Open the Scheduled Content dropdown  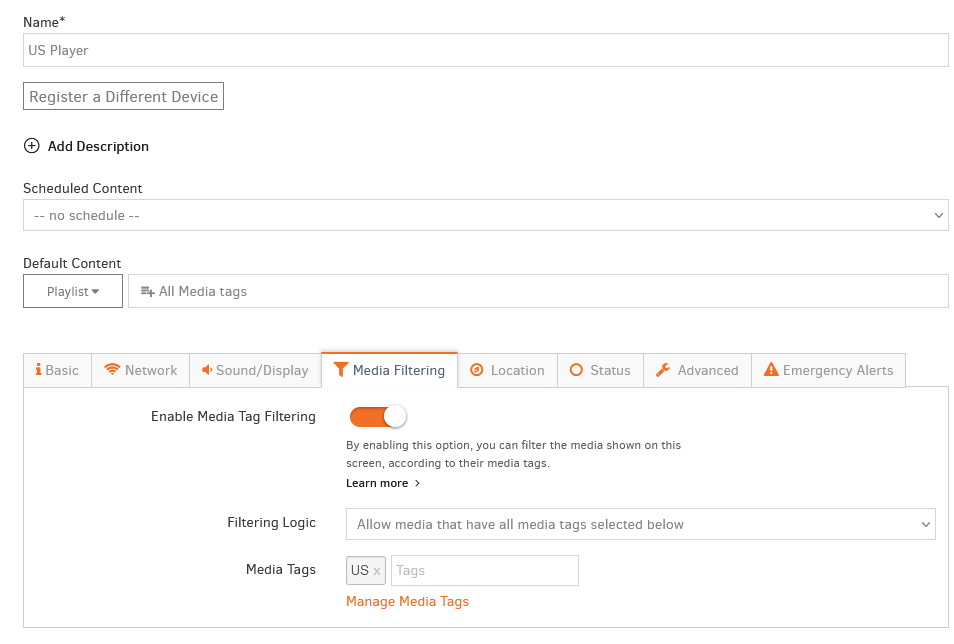click(x=485, y=214)
